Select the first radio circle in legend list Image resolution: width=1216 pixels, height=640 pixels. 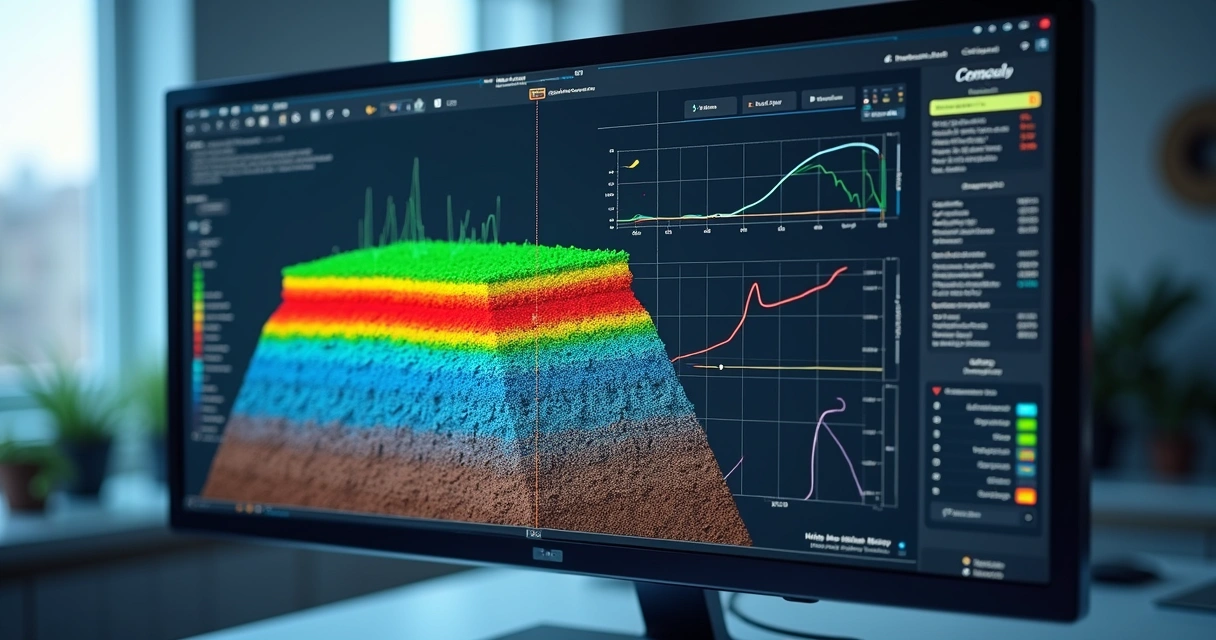click(937, 406)
